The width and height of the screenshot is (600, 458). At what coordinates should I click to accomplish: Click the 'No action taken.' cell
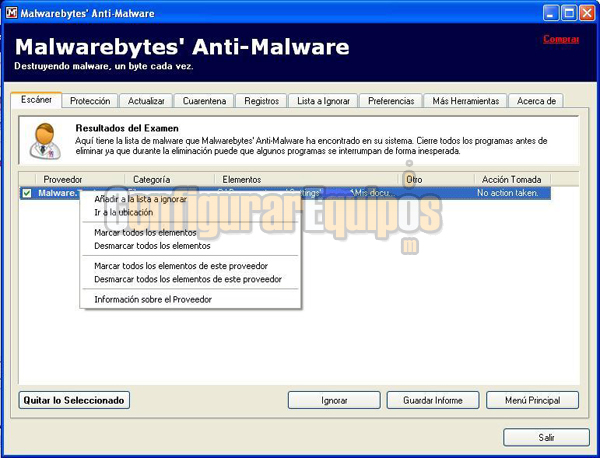pos(512,193)
